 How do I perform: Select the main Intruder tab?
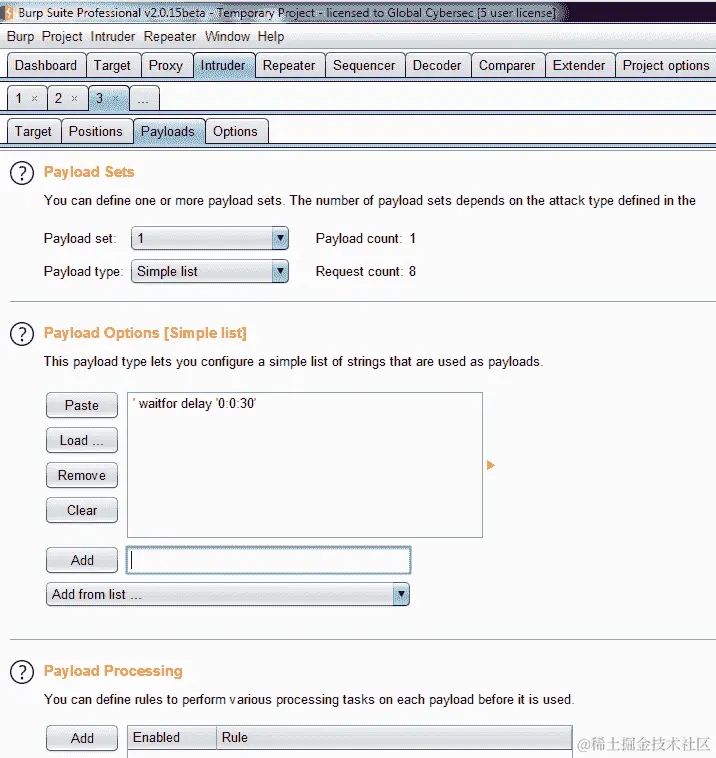[223, 65]
